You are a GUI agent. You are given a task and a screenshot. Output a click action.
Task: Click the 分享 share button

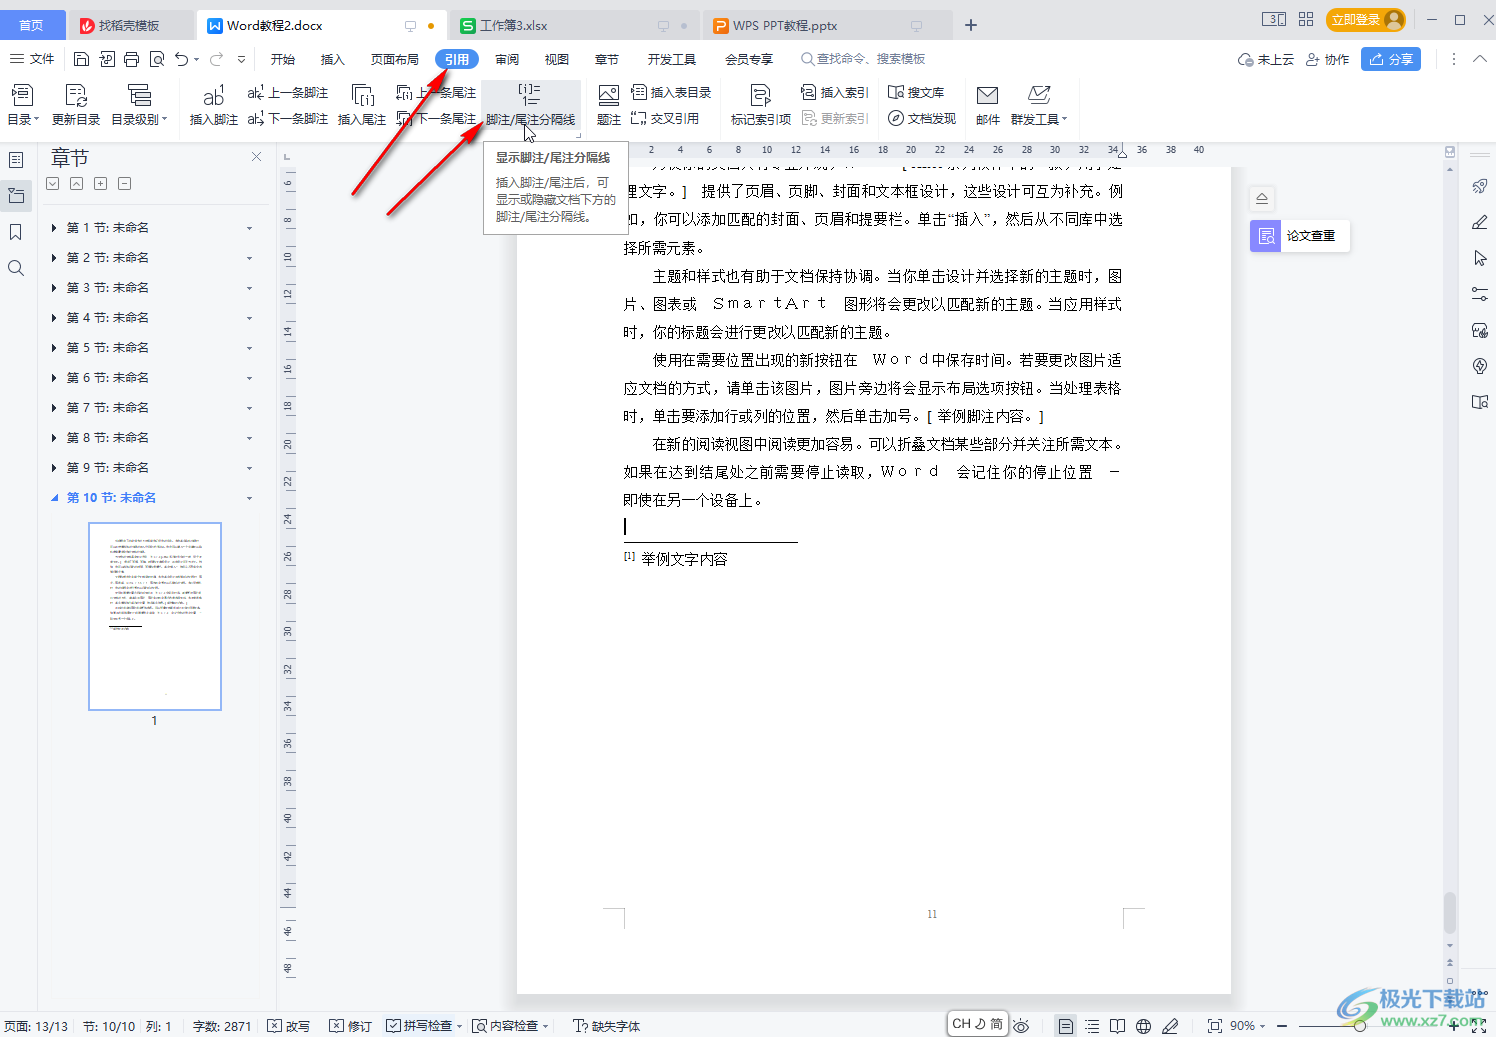pos(1391,59)
